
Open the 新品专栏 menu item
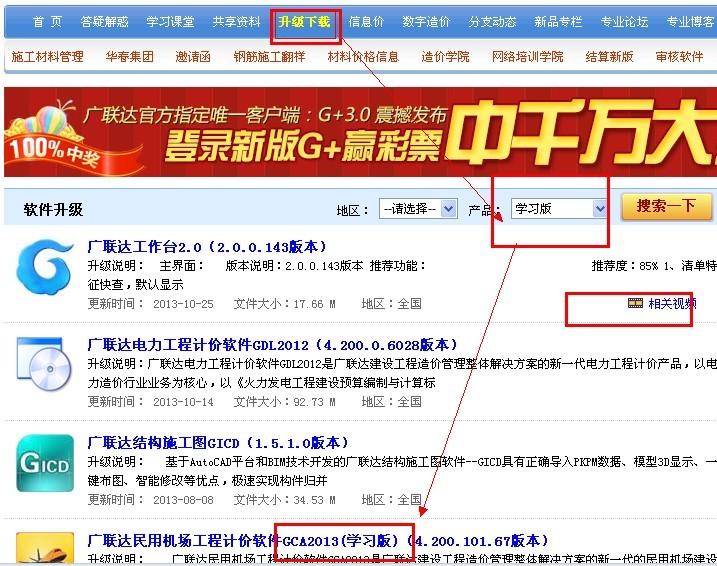pos(558,22)
